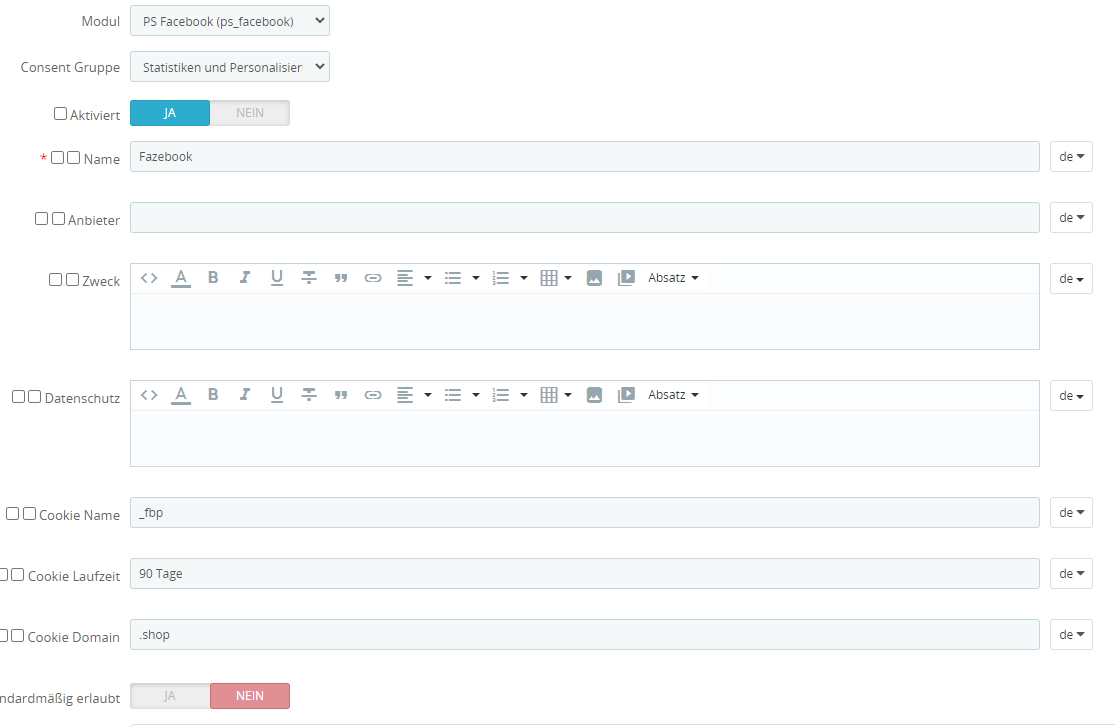Focus the Name field containing Fazebook

click(x=585, y=156)
